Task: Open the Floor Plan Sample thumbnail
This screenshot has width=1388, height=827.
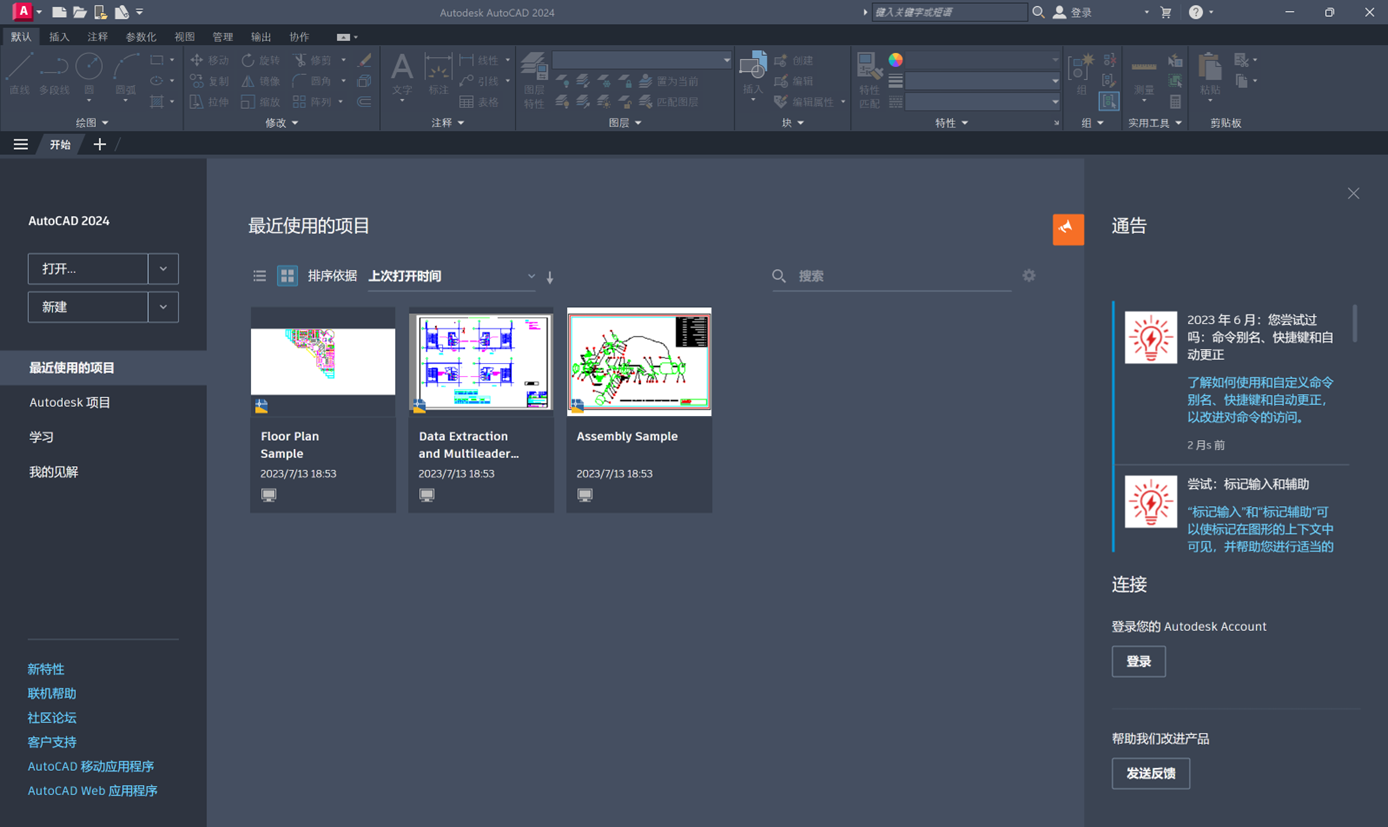Action: pos(323,362)
